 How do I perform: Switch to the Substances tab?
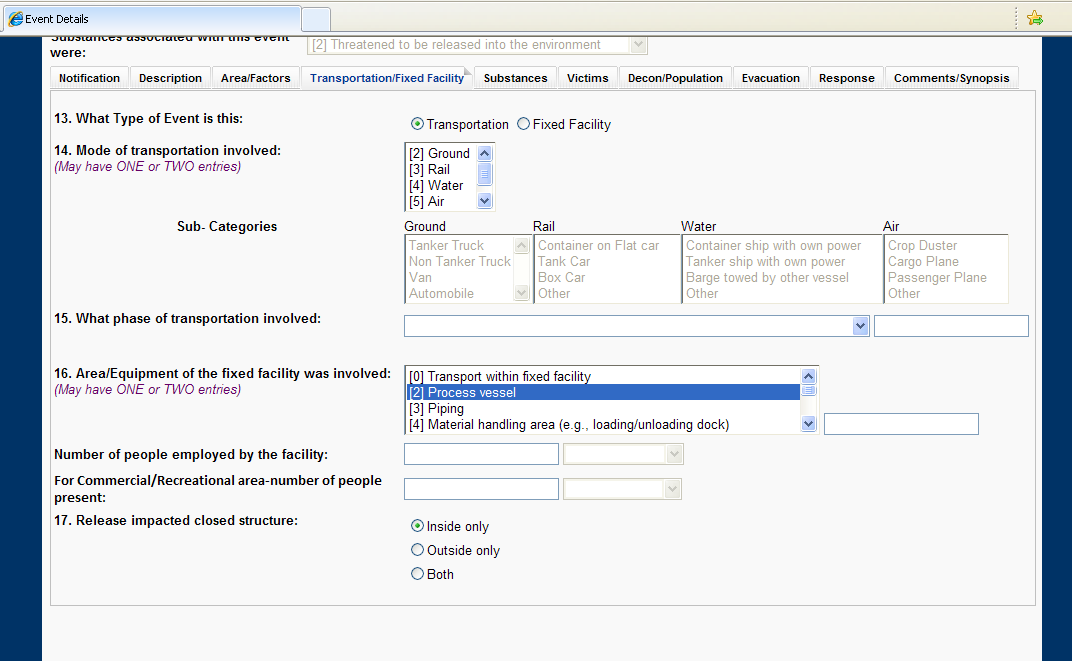point(515,78)
